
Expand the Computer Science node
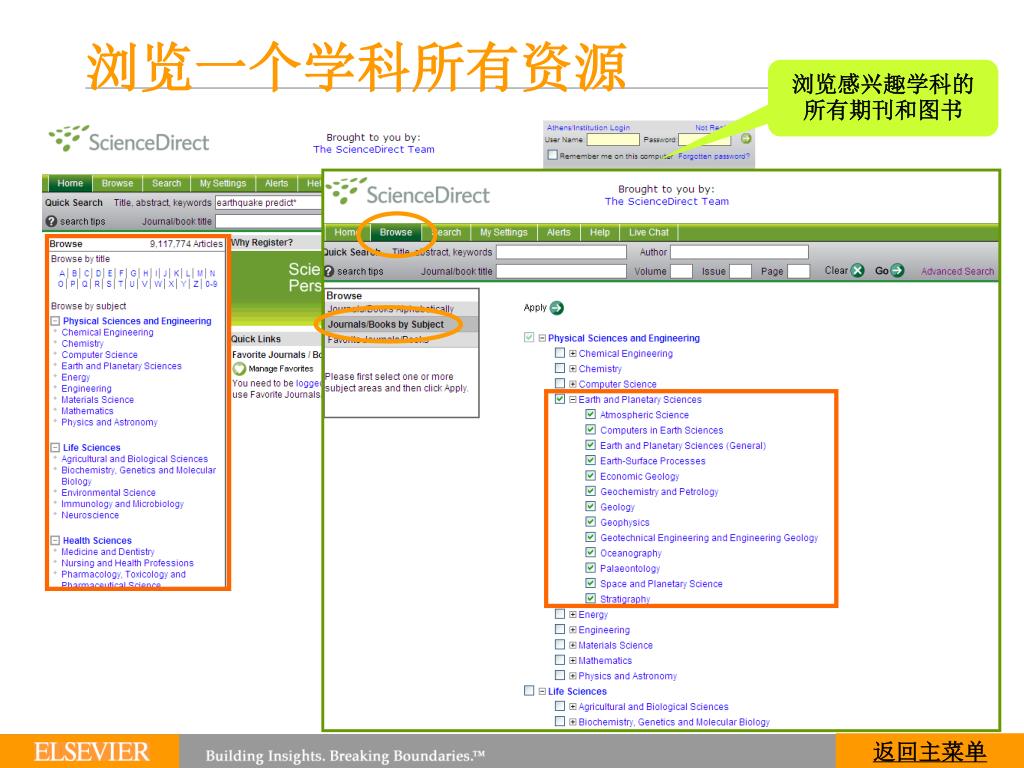click(573, 384)
